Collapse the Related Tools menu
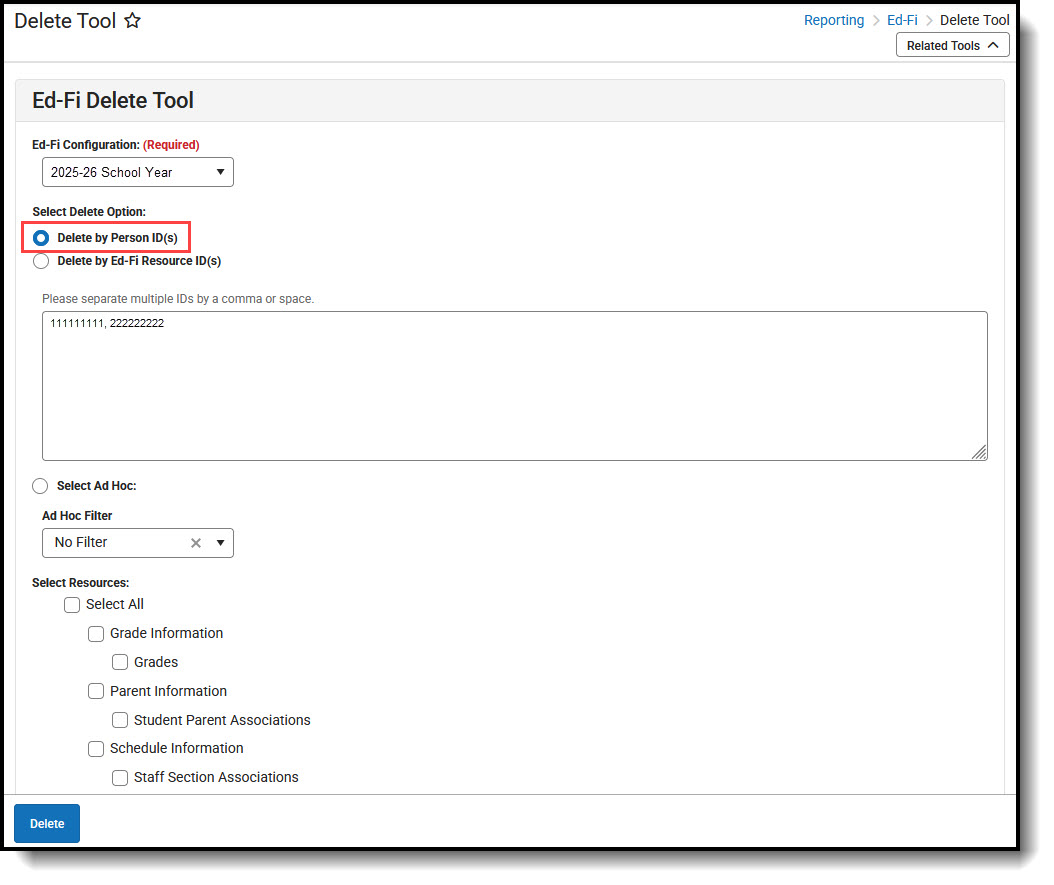Image resolution: width=1054 pixels, height=885 pixels. point(952,46)
